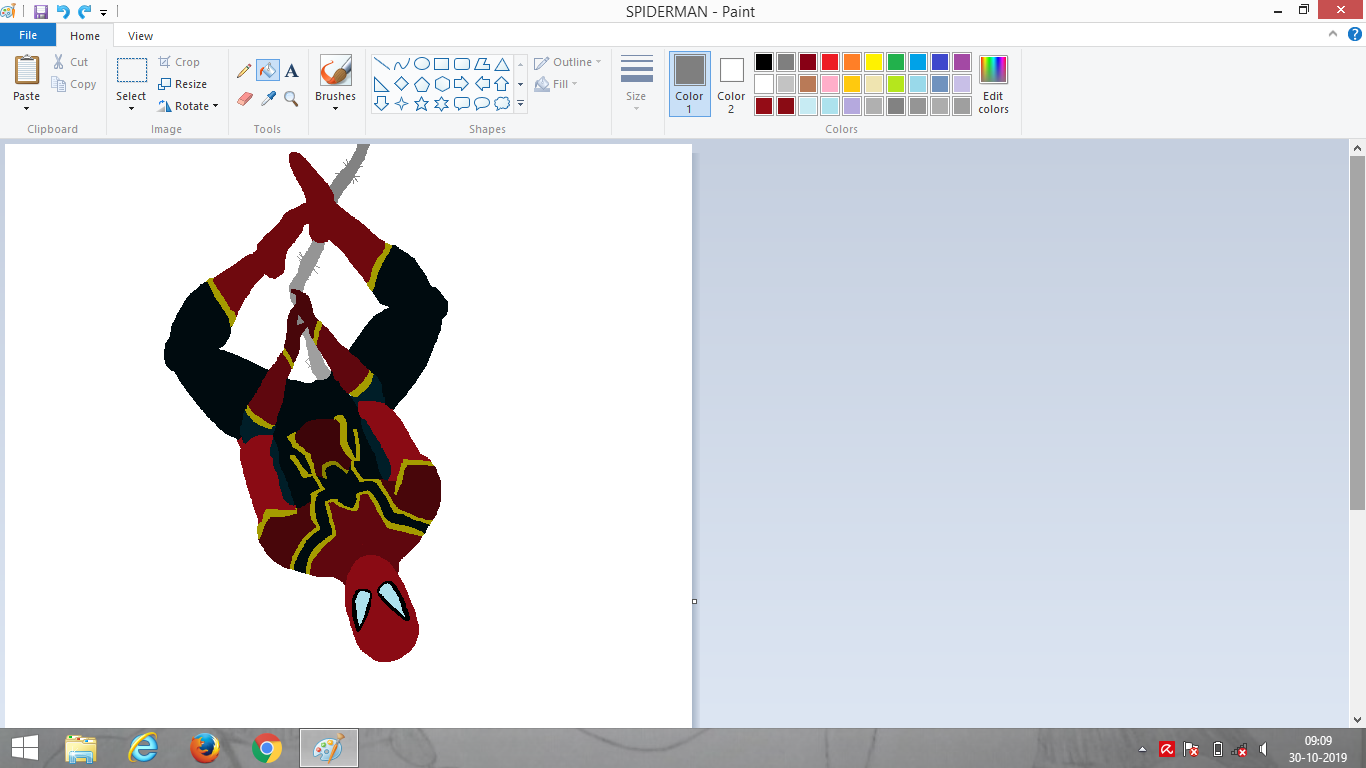Open the Select dropdown arrow
Image resolution: width=1366 pixels, height=768 pixels.
(x=131, y=108)
